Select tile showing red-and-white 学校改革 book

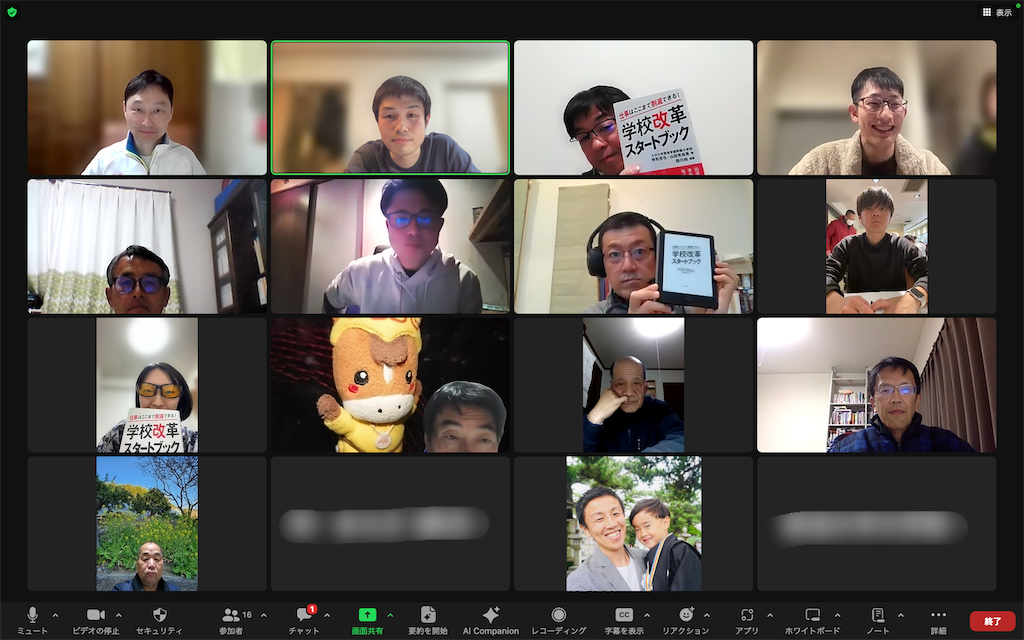click(633, 107)
